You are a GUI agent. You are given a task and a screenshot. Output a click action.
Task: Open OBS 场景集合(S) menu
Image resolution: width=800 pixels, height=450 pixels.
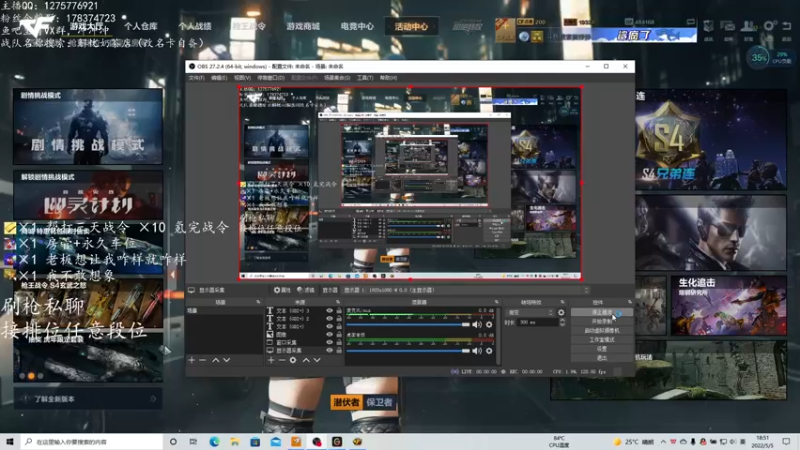click(x=337, y=78)
